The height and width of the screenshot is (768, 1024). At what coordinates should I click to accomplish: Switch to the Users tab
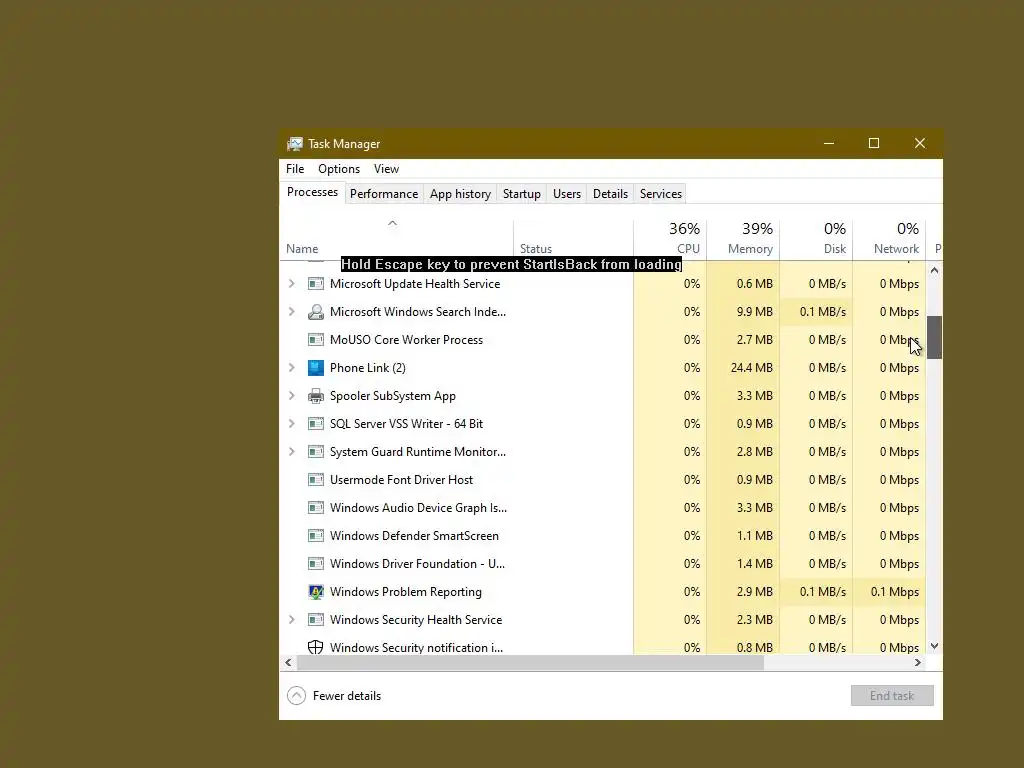pos(567,194)
